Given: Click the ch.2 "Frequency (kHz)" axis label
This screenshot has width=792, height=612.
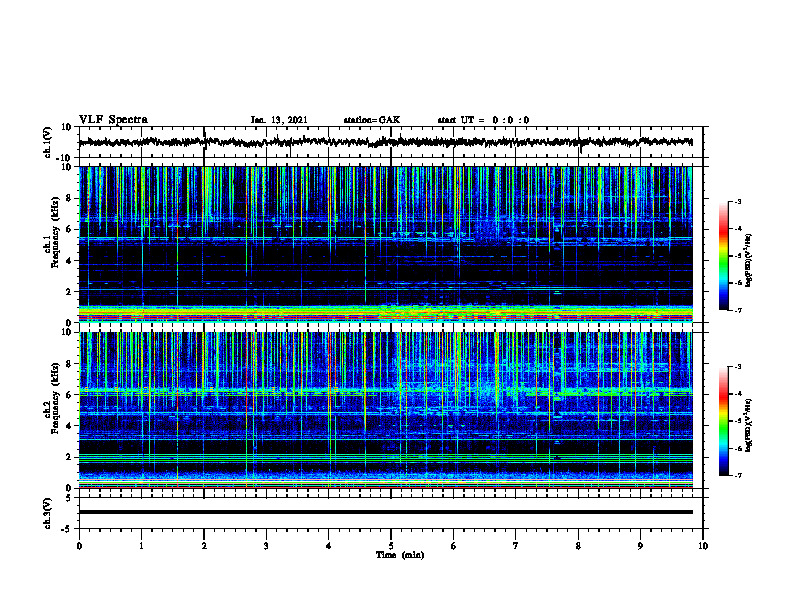Looking at the screenshot, I should click(x=55, y=398).
